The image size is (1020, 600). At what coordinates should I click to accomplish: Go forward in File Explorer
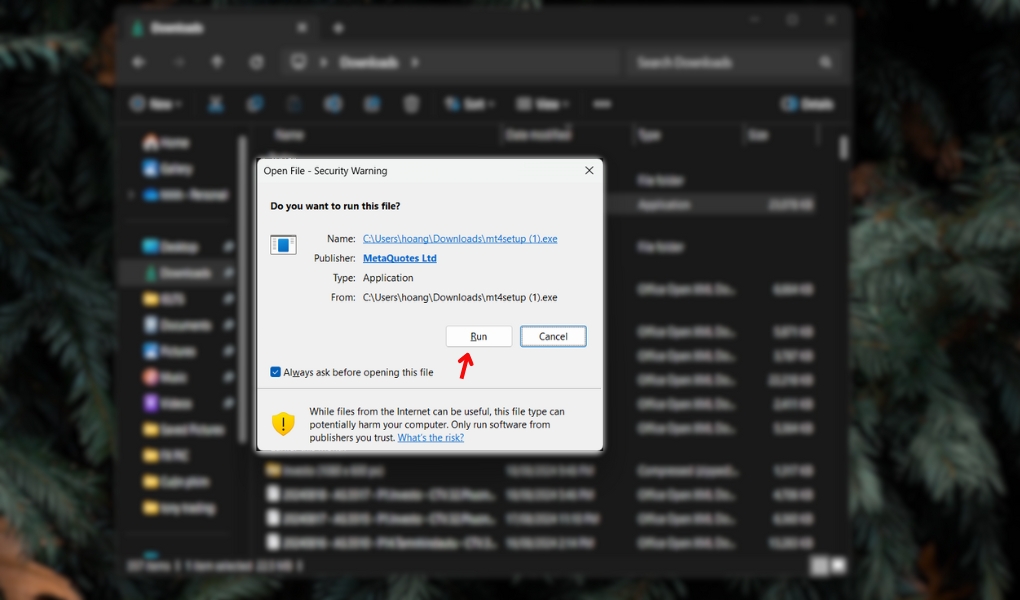click(178, 62)
